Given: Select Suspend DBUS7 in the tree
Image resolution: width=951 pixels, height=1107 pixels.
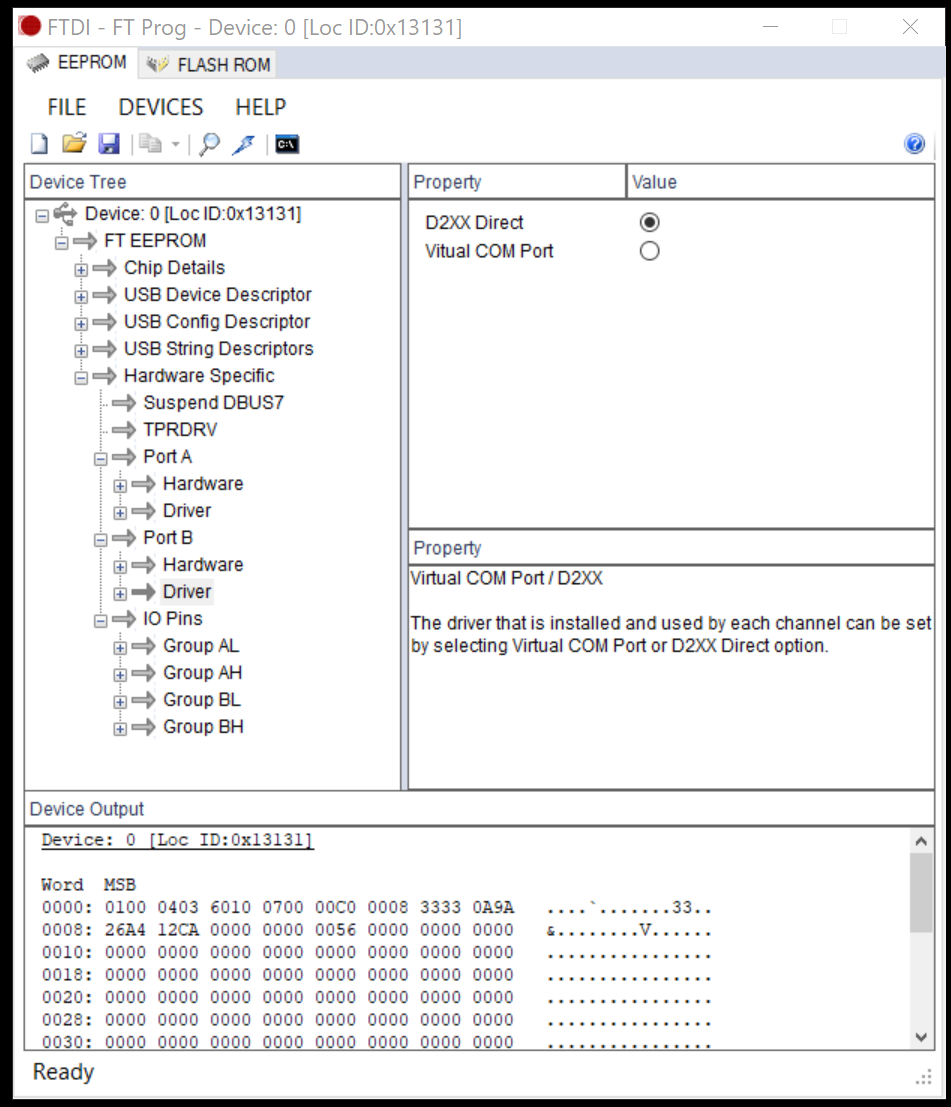Looking at the screenshot, I should 213,402.
